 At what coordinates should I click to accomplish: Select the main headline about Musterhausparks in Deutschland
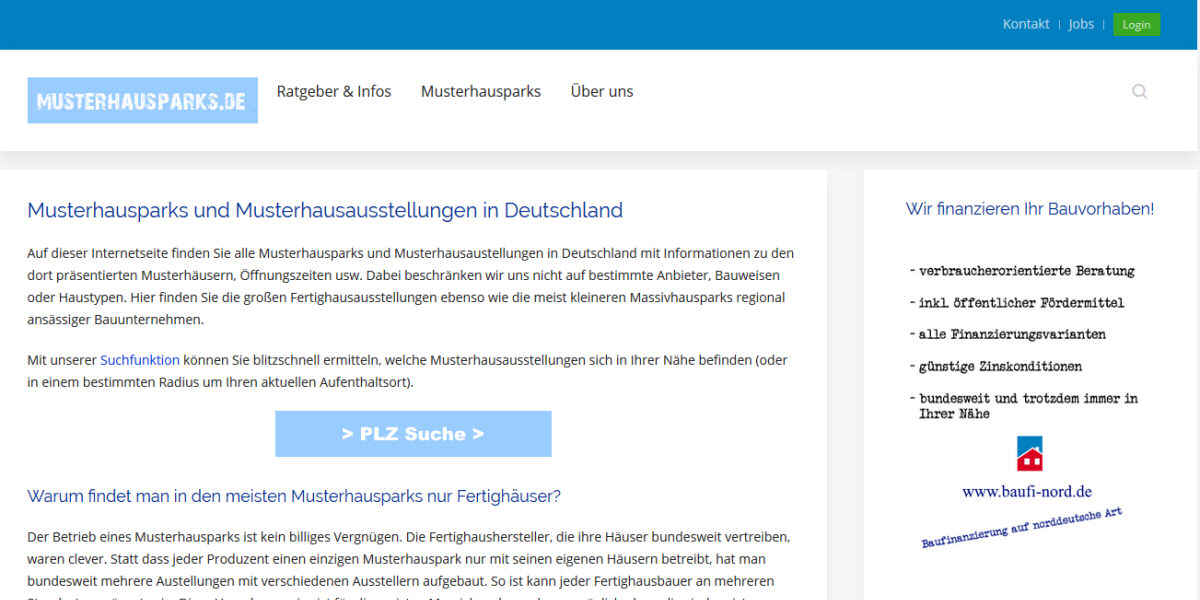pyautogui.click(x=325, y=211)
